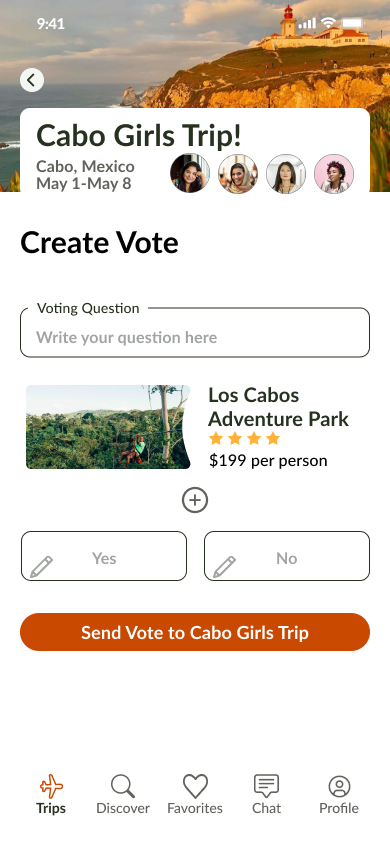This screenshot has height=844, width=390.
Task: Add another option with plus icon
Action: click(x=195, y=500)
